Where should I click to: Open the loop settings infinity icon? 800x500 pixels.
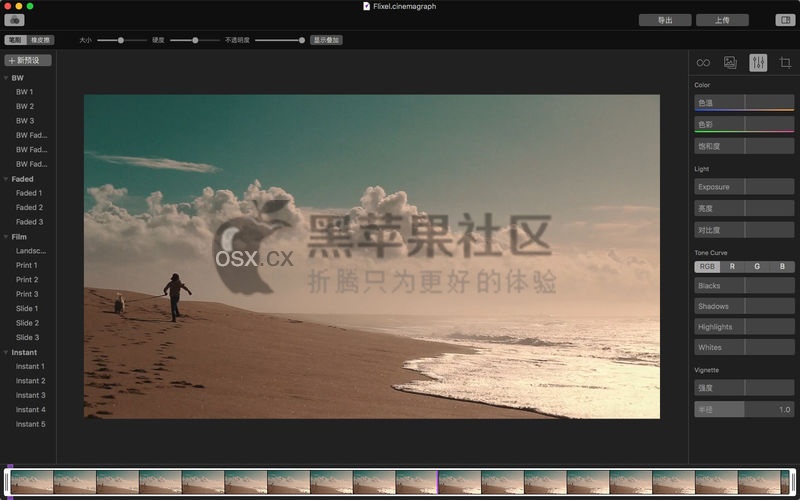tap(703, 63)
